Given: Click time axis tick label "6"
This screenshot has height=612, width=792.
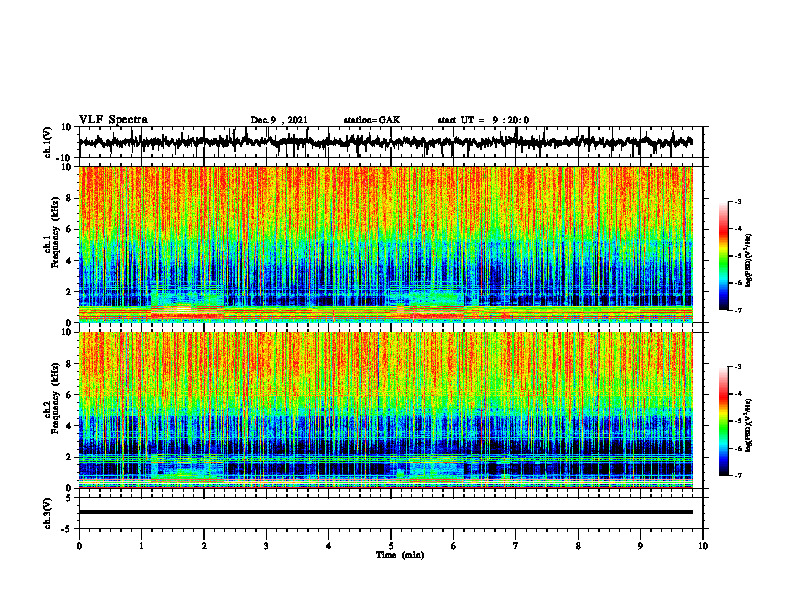Looking at the screenshot, I should pos(454,546).
